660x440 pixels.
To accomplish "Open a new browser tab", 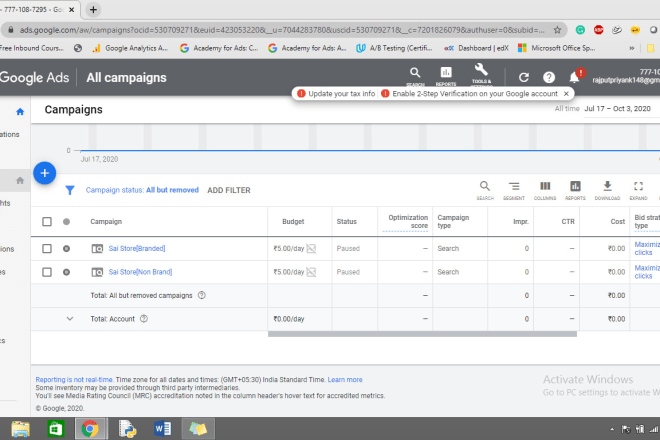I will point(93,10).
